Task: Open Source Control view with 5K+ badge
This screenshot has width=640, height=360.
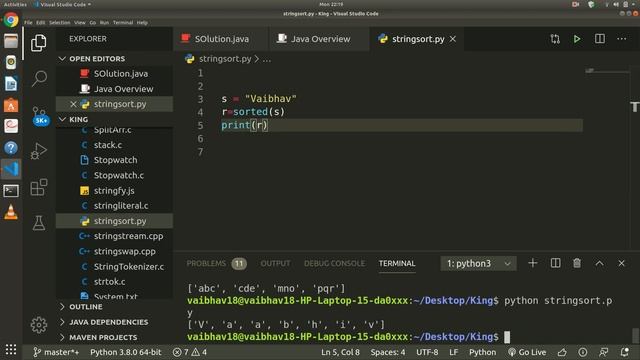Action: pos(39,116)
